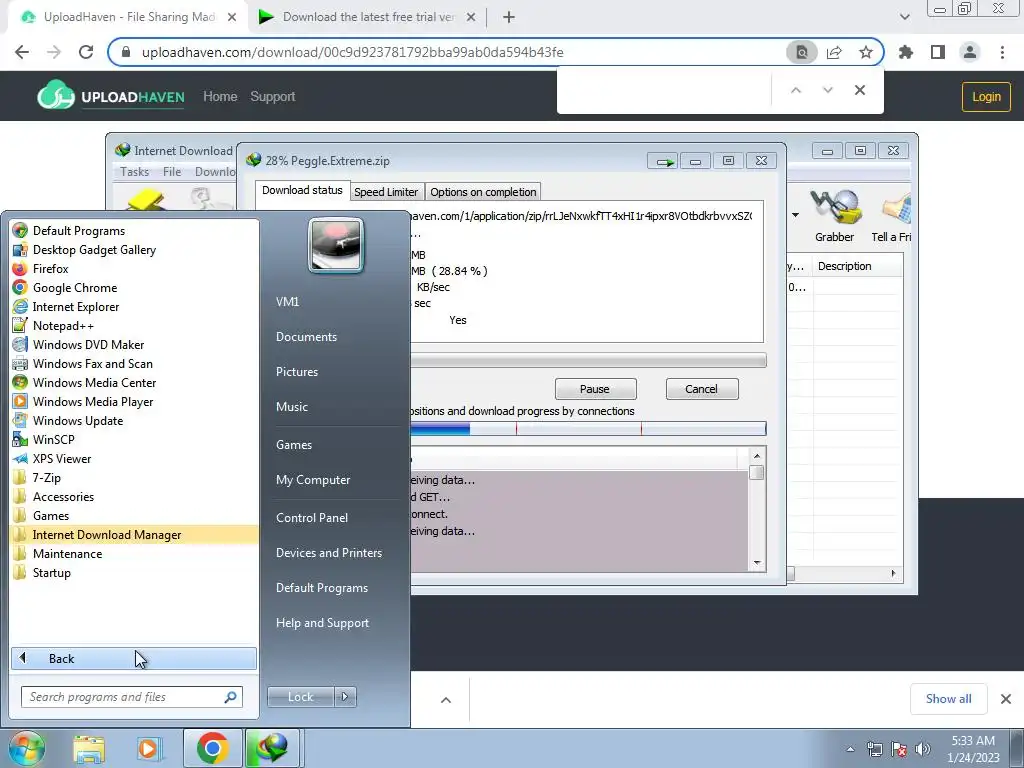Click the connections download progress bar
The image size is (1024, 768).
point(588,429)
